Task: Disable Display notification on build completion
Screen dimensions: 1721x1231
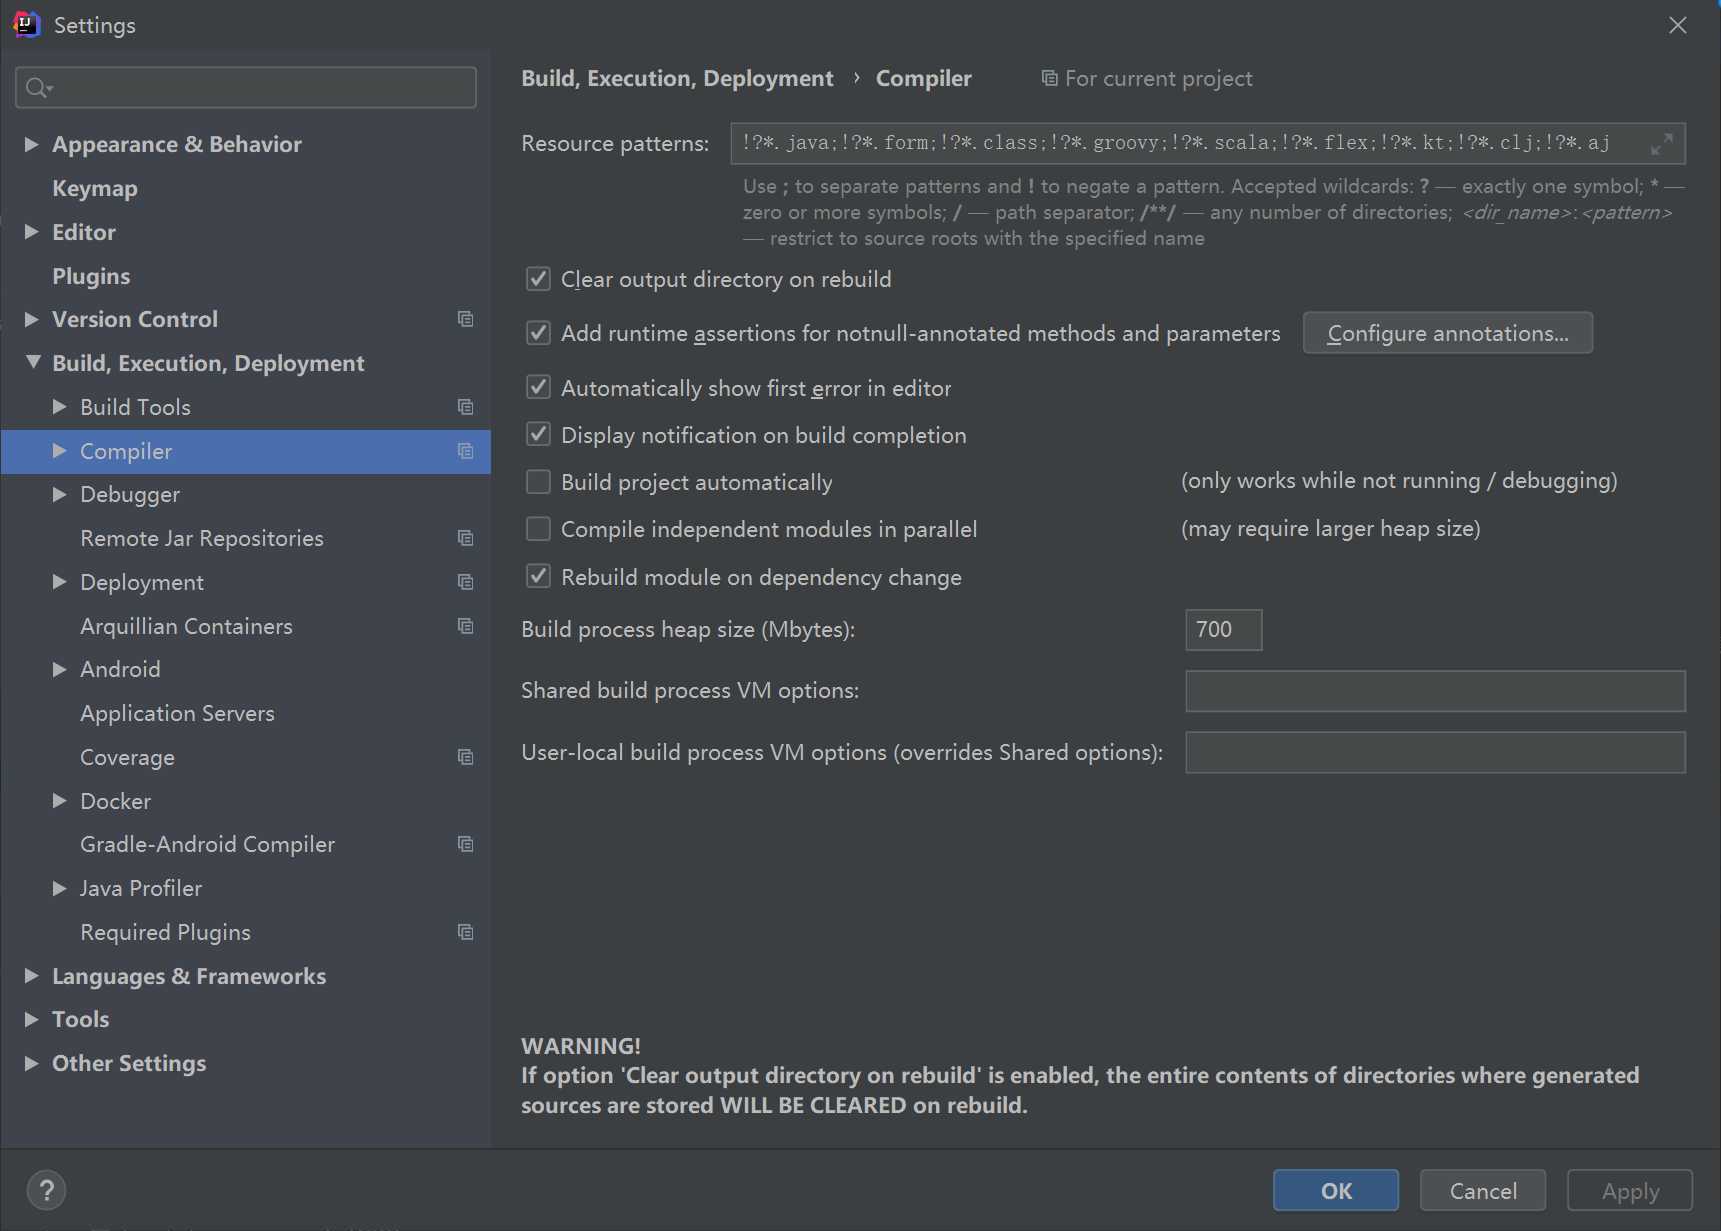Action: pyautogui.click(x=538, y=434)
